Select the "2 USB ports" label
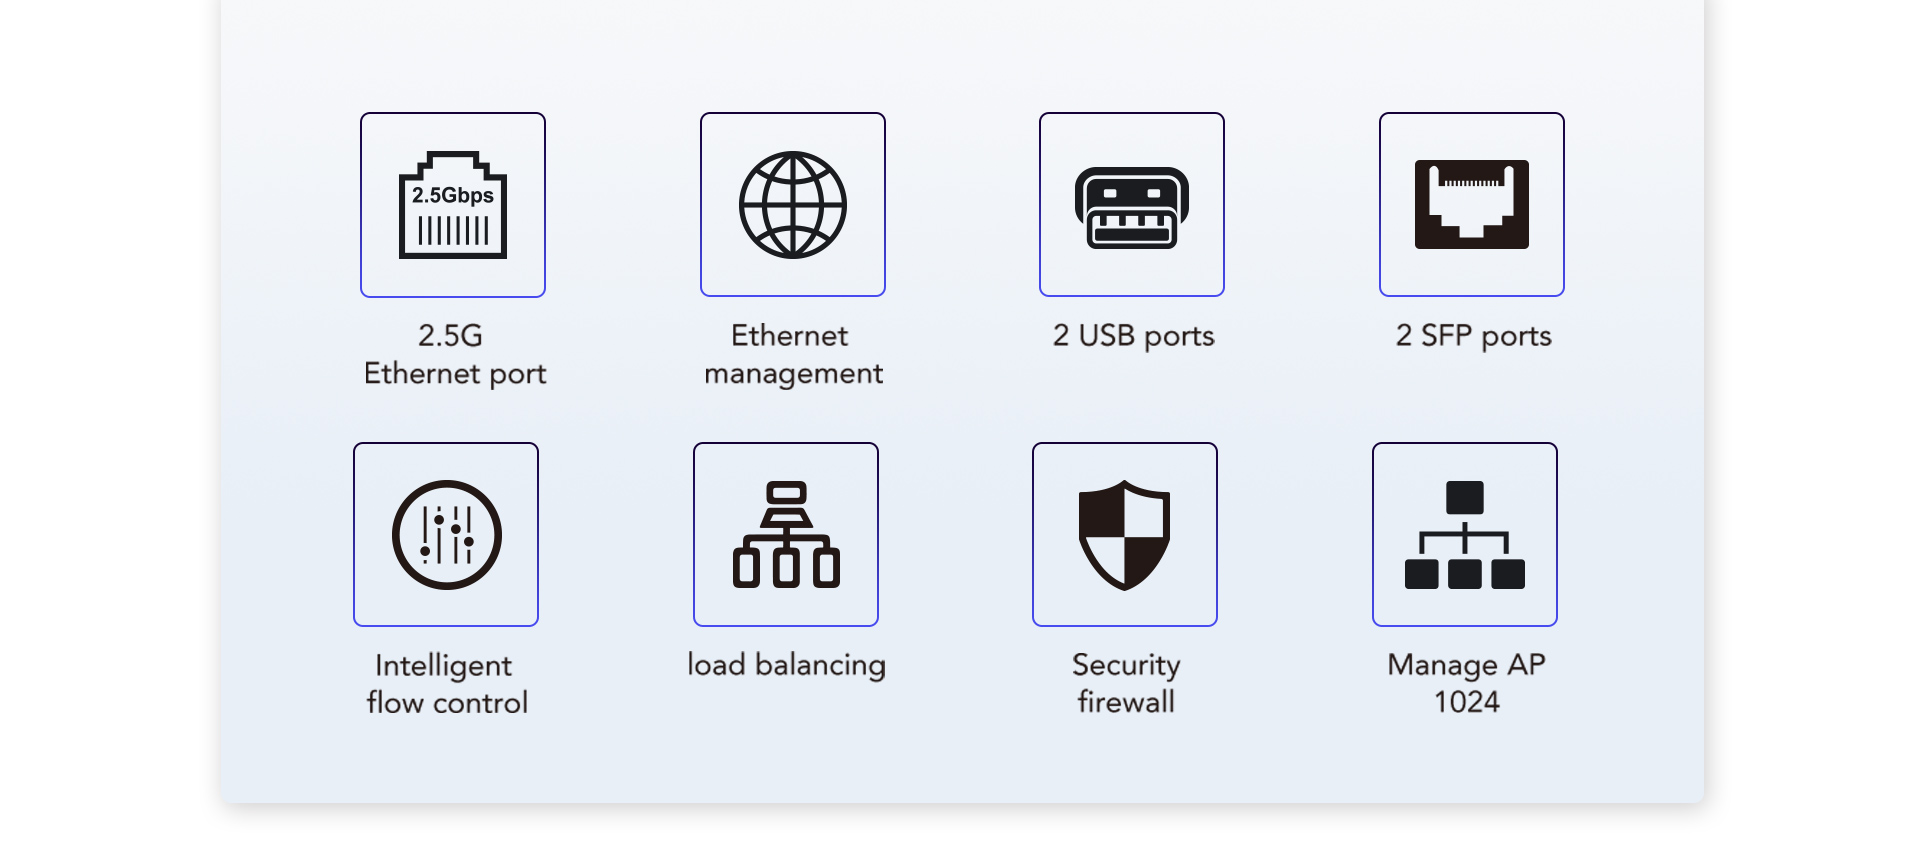Screen dimensions: 1920x852 click(x=1133, y=336)
